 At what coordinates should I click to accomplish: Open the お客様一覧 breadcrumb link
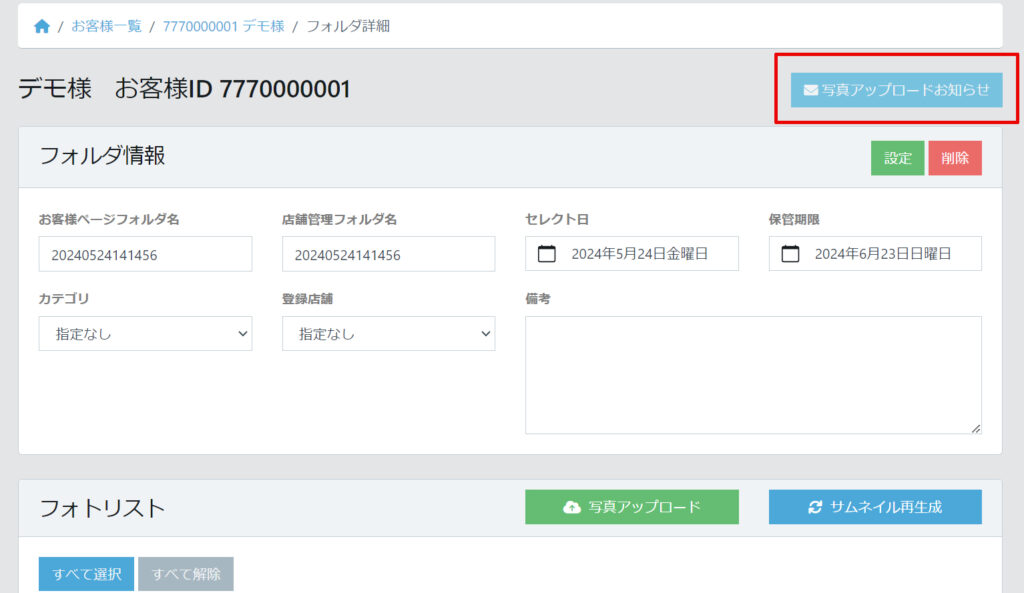[x=106, y=26]
